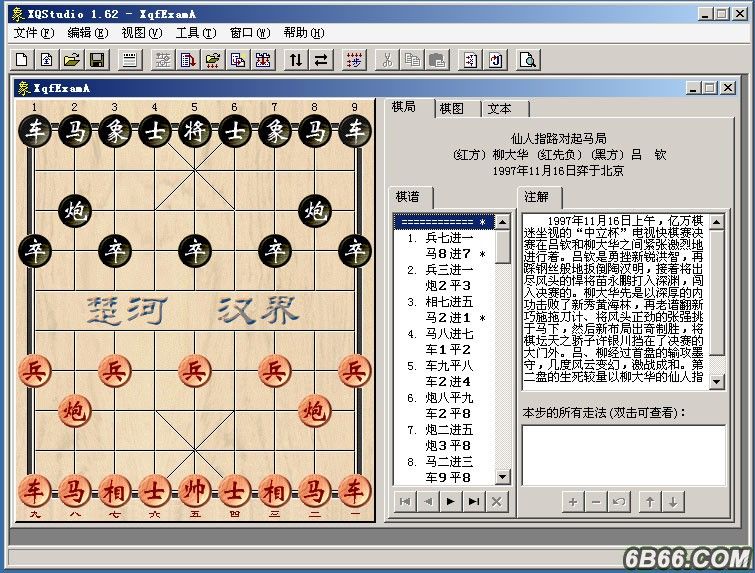Select move 马8进7 in the move list
This screenshot has height=573, width=755.
pos(448,253)
